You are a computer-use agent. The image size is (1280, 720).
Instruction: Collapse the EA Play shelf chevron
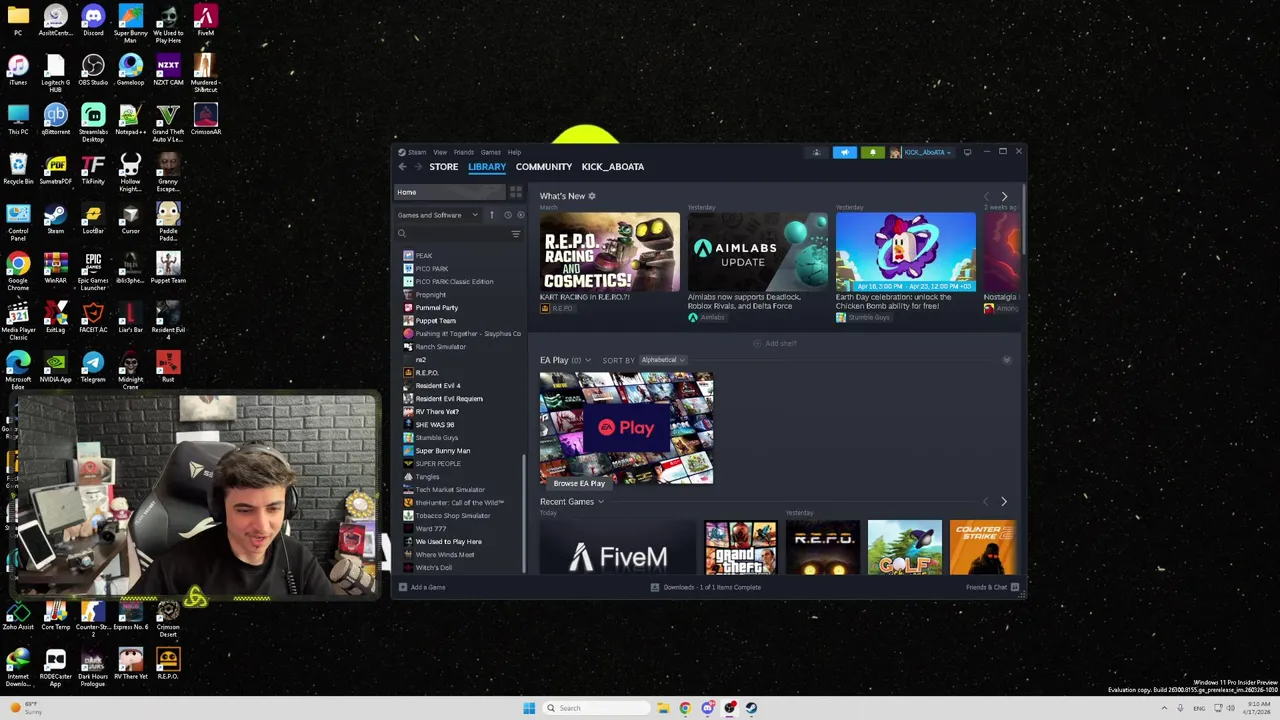coord(1007,360)
